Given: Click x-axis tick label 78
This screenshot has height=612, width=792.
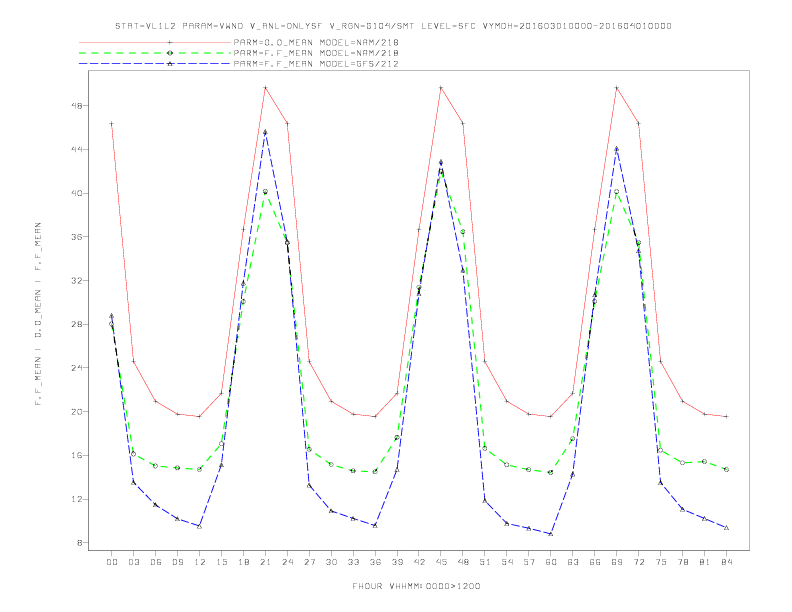Looking at the screenshot, I should (x=682, y=562).
